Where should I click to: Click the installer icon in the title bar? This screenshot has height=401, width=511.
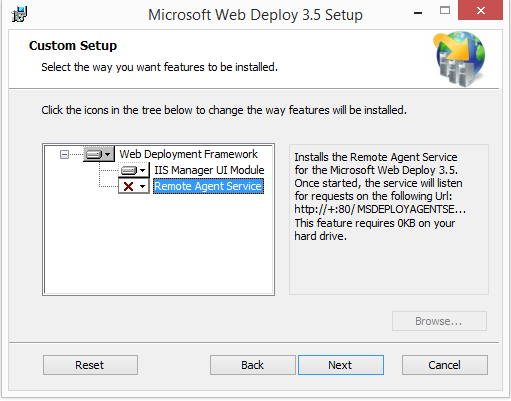point(19,14)
